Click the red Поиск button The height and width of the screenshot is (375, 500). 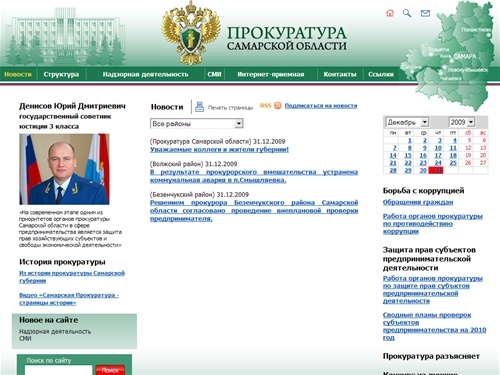pos(110,370)
